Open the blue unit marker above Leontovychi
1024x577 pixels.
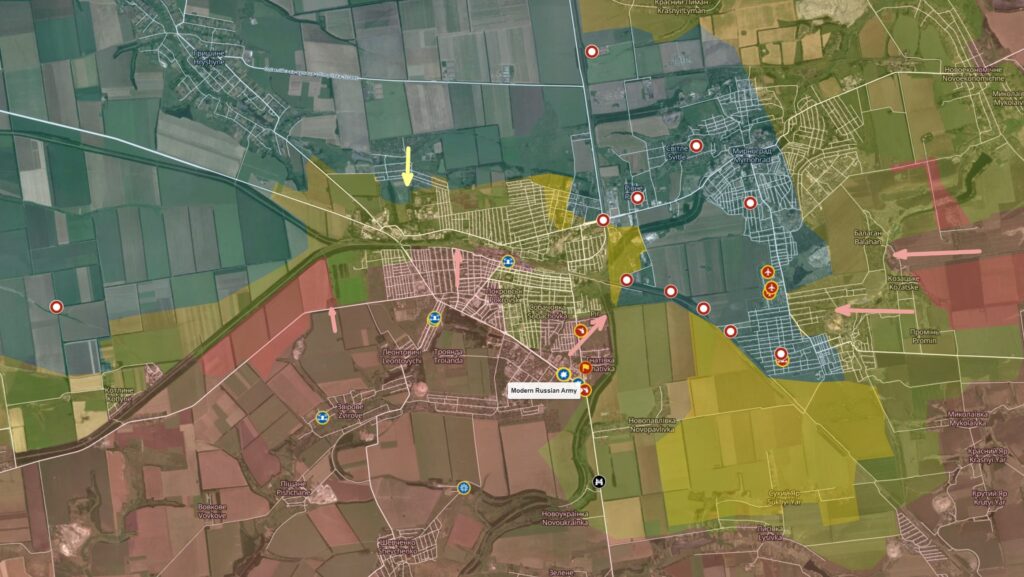point(434,319)
